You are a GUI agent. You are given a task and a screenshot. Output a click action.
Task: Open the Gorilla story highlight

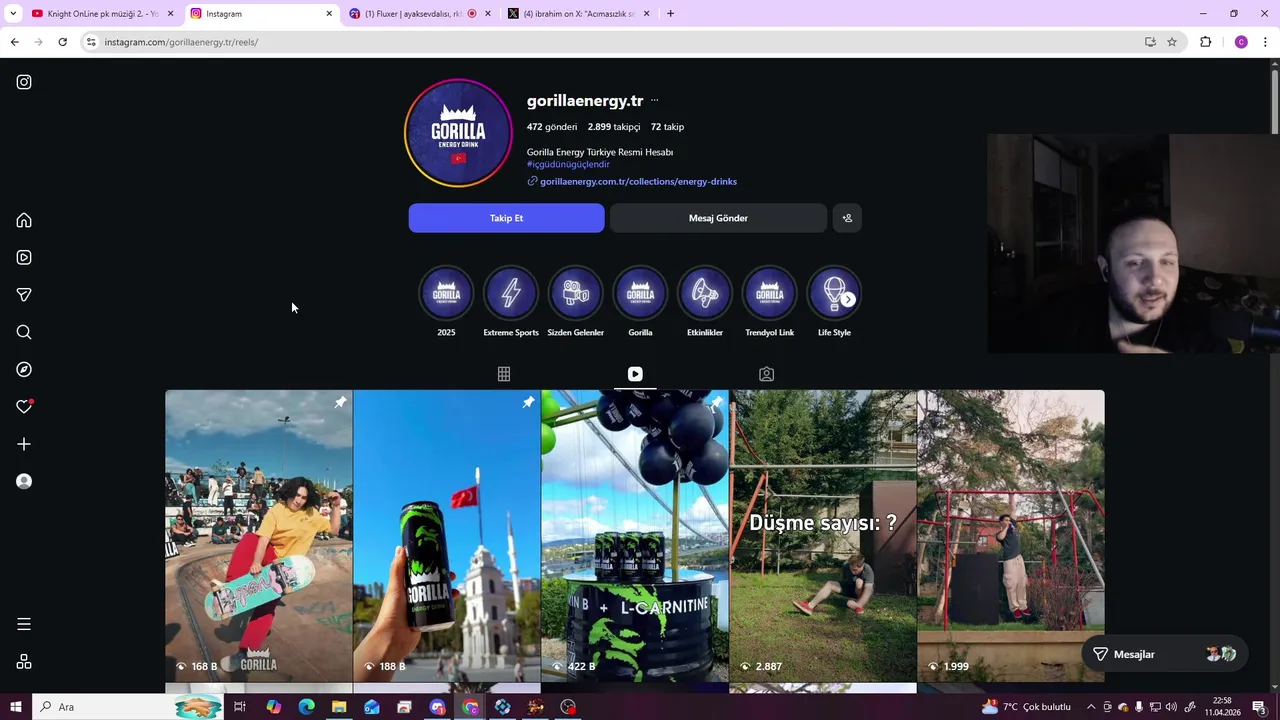tap(640, 302)
